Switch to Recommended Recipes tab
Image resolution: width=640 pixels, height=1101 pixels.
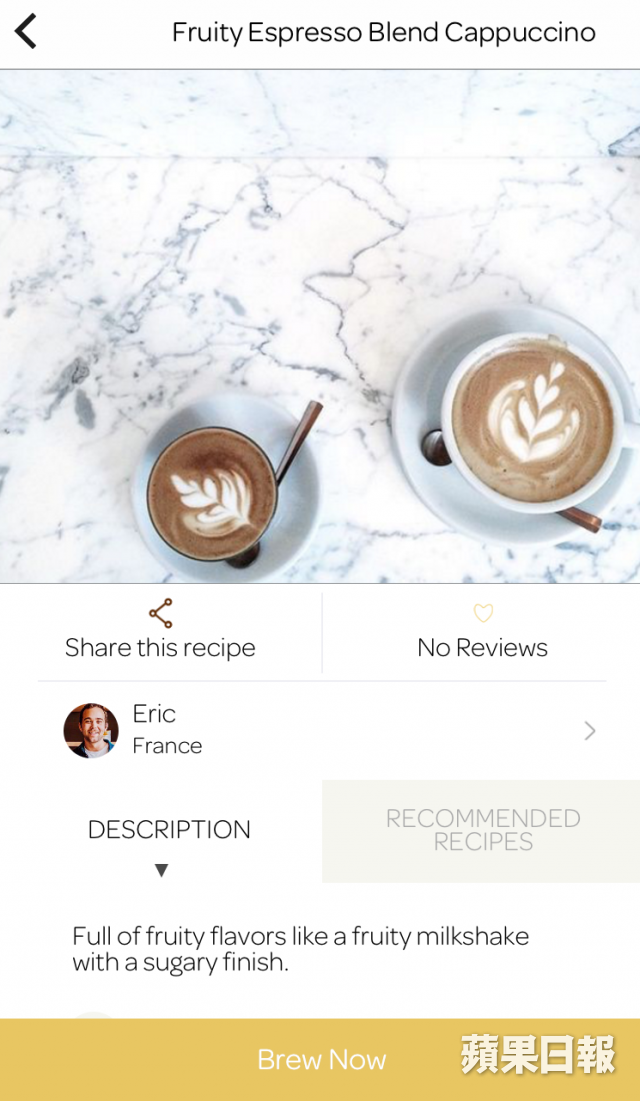click(x=481, y=831)
